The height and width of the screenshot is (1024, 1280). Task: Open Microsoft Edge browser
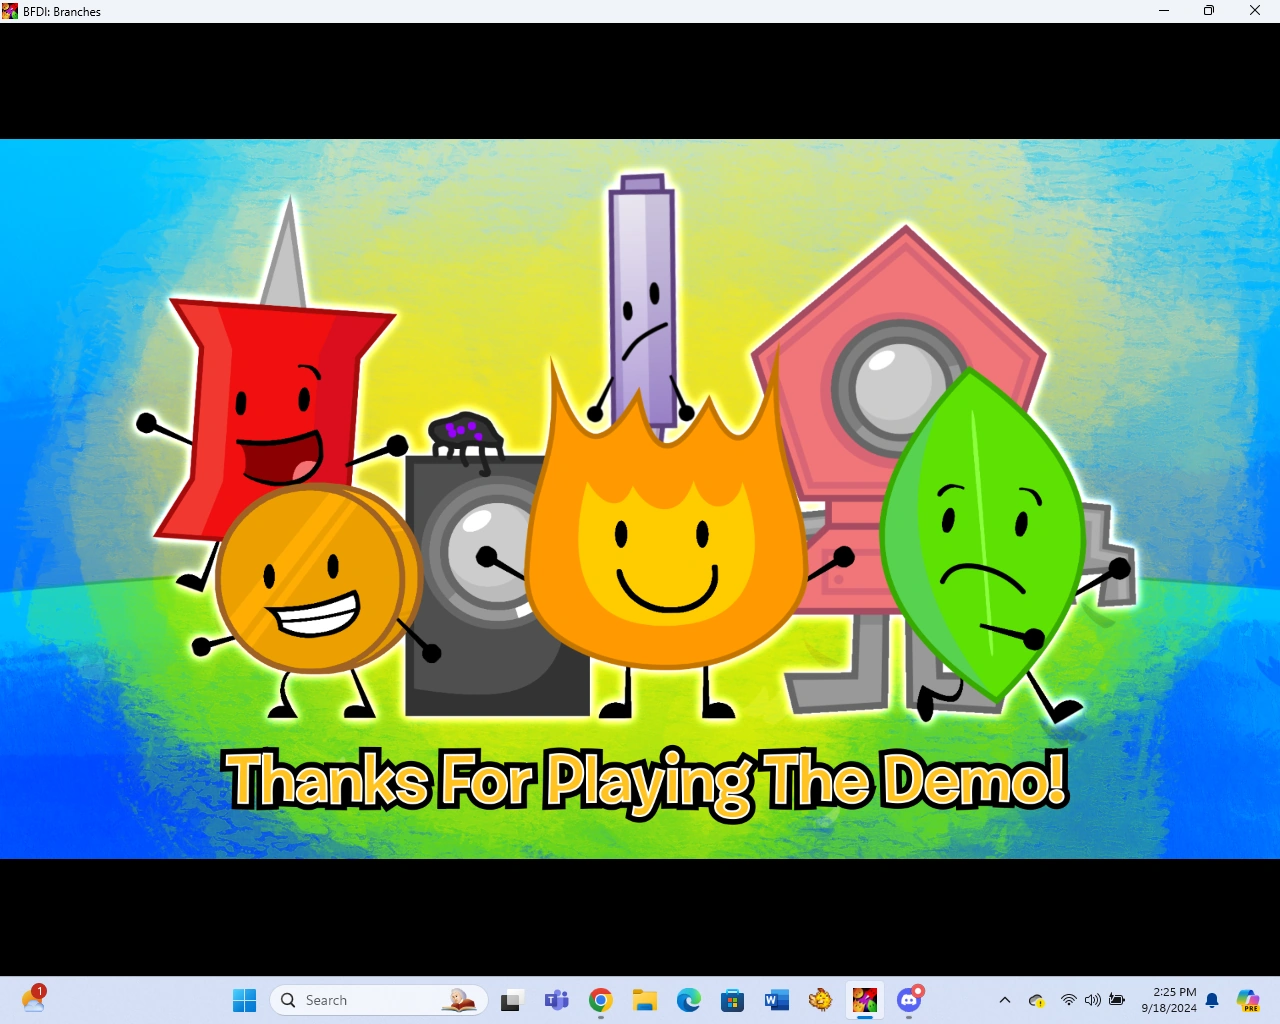(689, 999)
